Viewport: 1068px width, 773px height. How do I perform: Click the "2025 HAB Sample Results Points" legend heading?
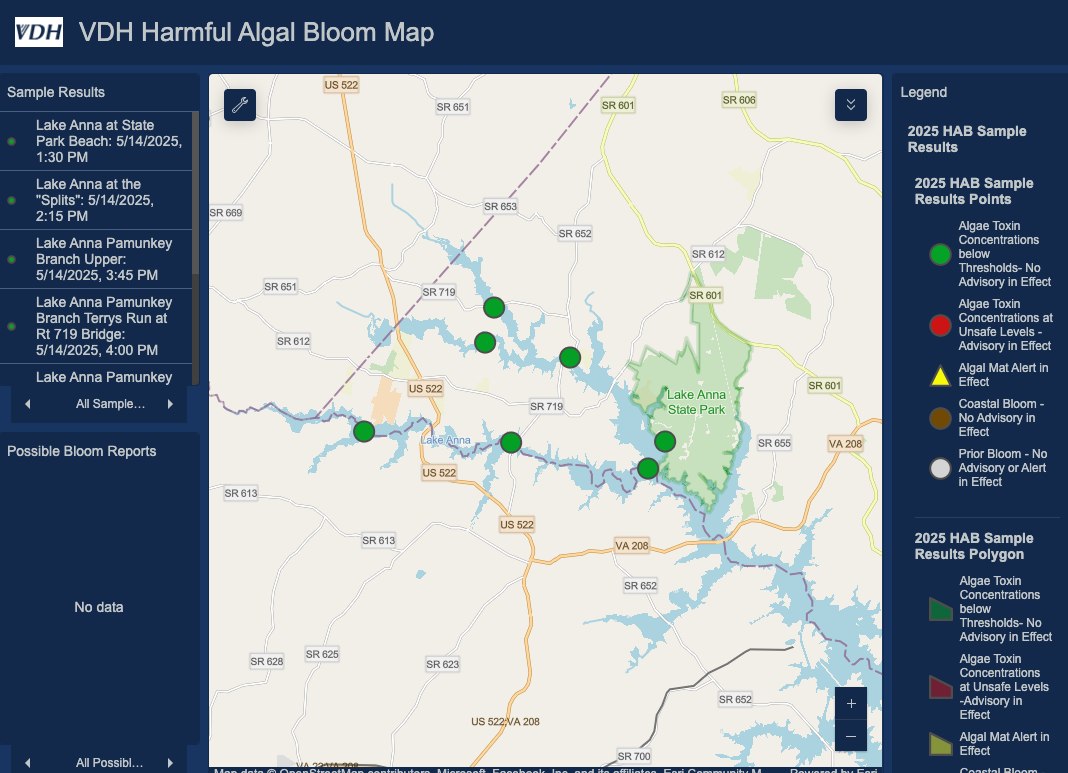[x=974, y=191]
